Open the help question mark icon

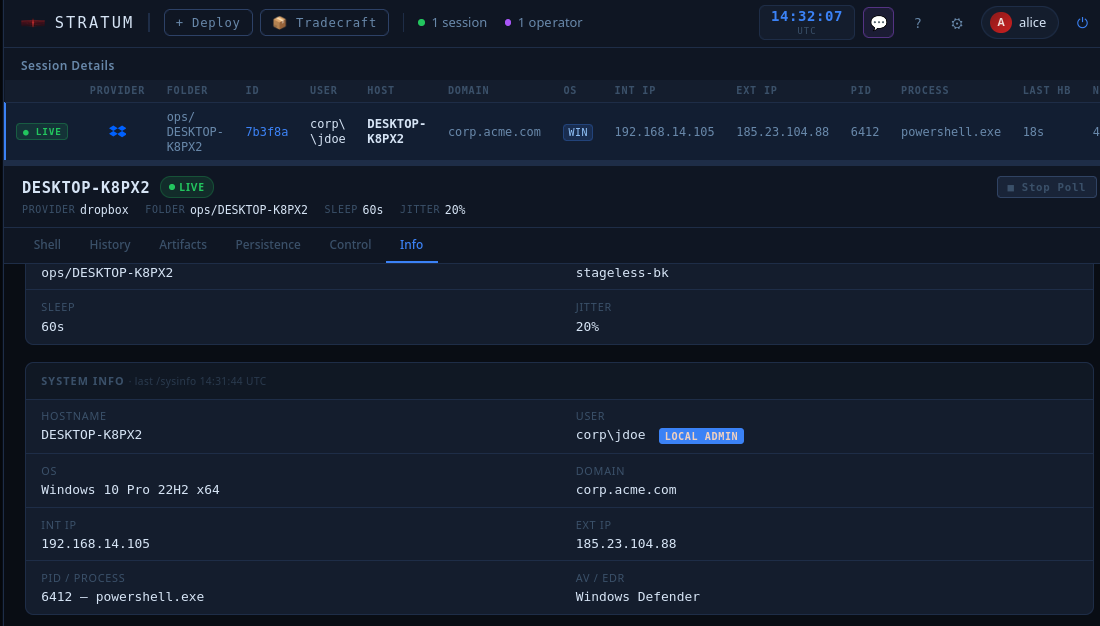(918, 23)
